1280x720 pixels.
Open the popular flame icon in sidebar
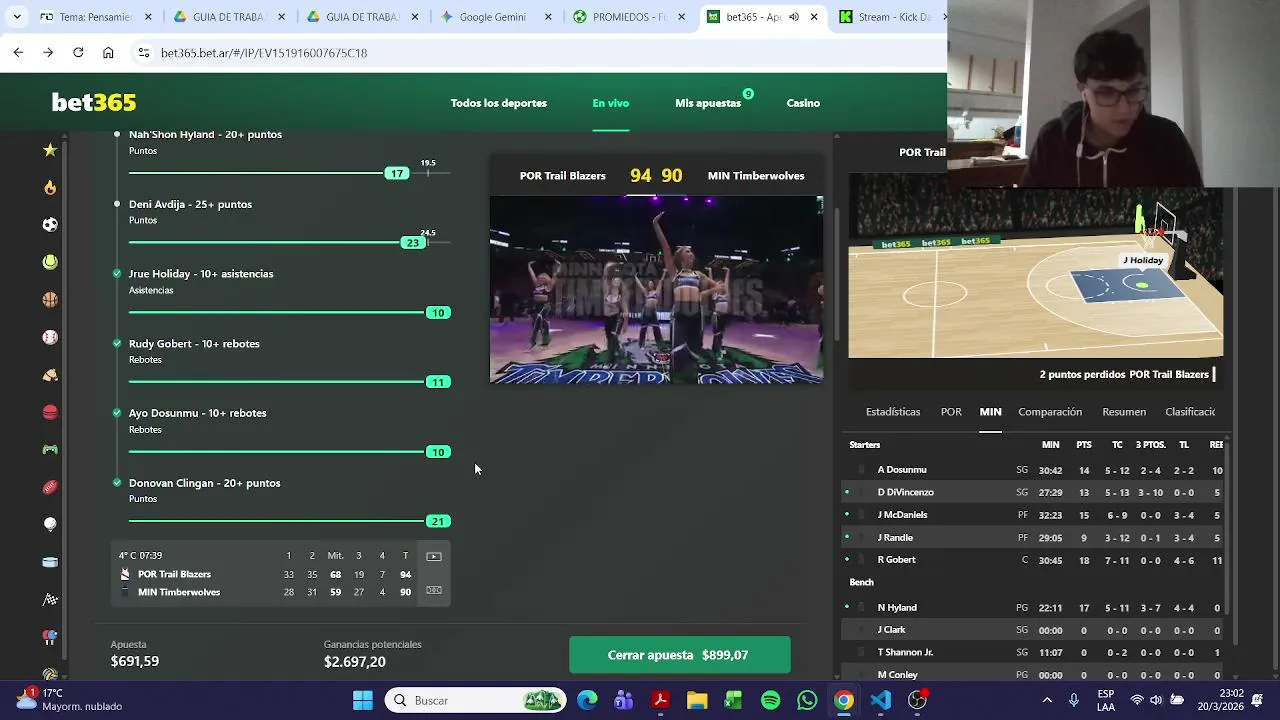click(50, 187)
